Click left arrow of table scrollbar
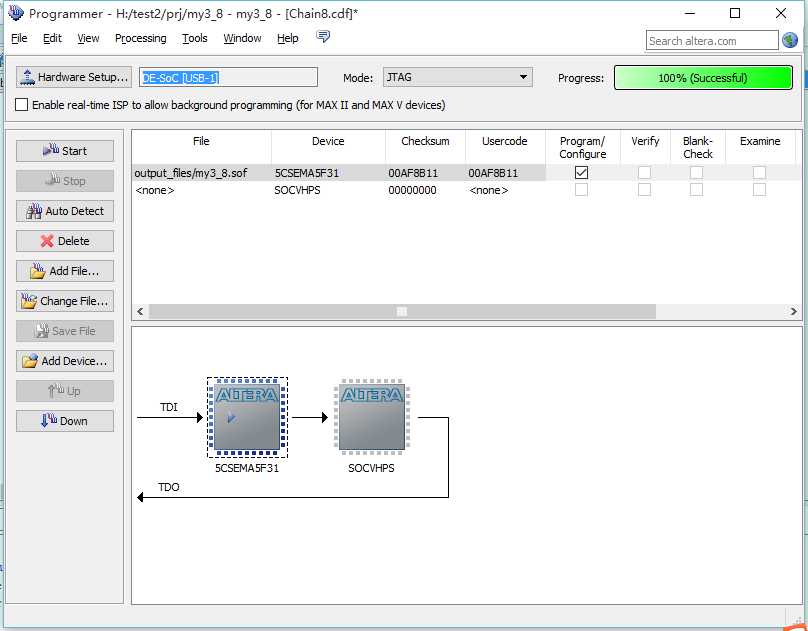This screenshot has width=808, height=631. point(140,311)
